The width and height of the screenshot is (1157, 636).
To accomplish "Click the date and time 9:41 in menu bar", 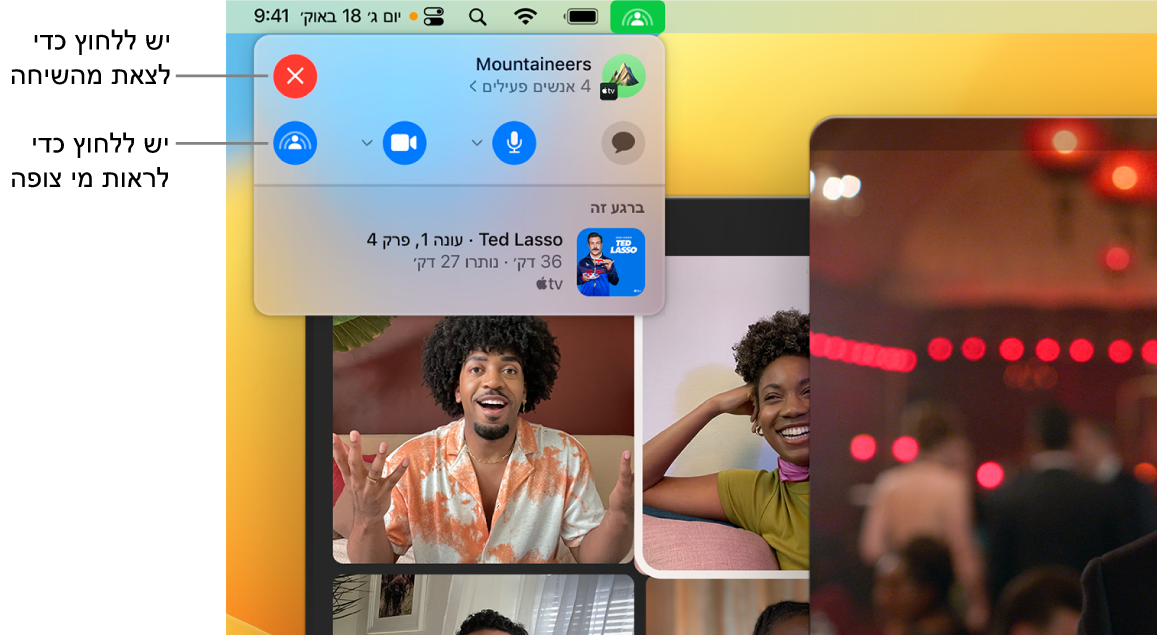I will 327,16.
